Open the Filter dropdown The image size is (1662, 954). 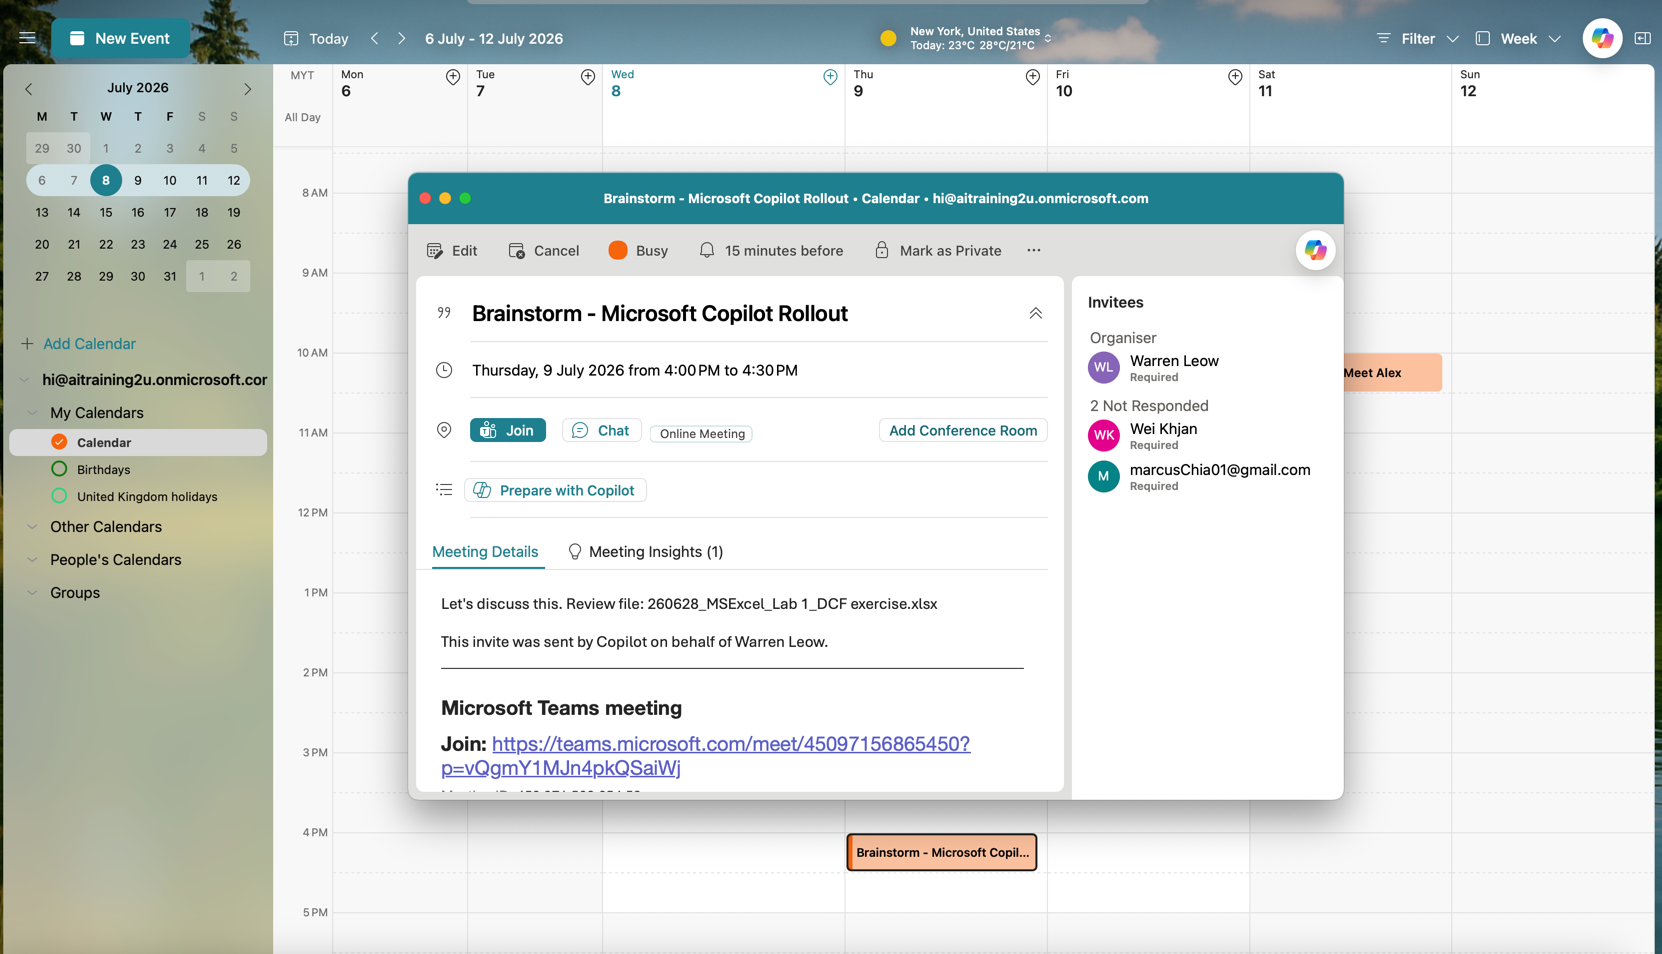(x=1418, y=38)
